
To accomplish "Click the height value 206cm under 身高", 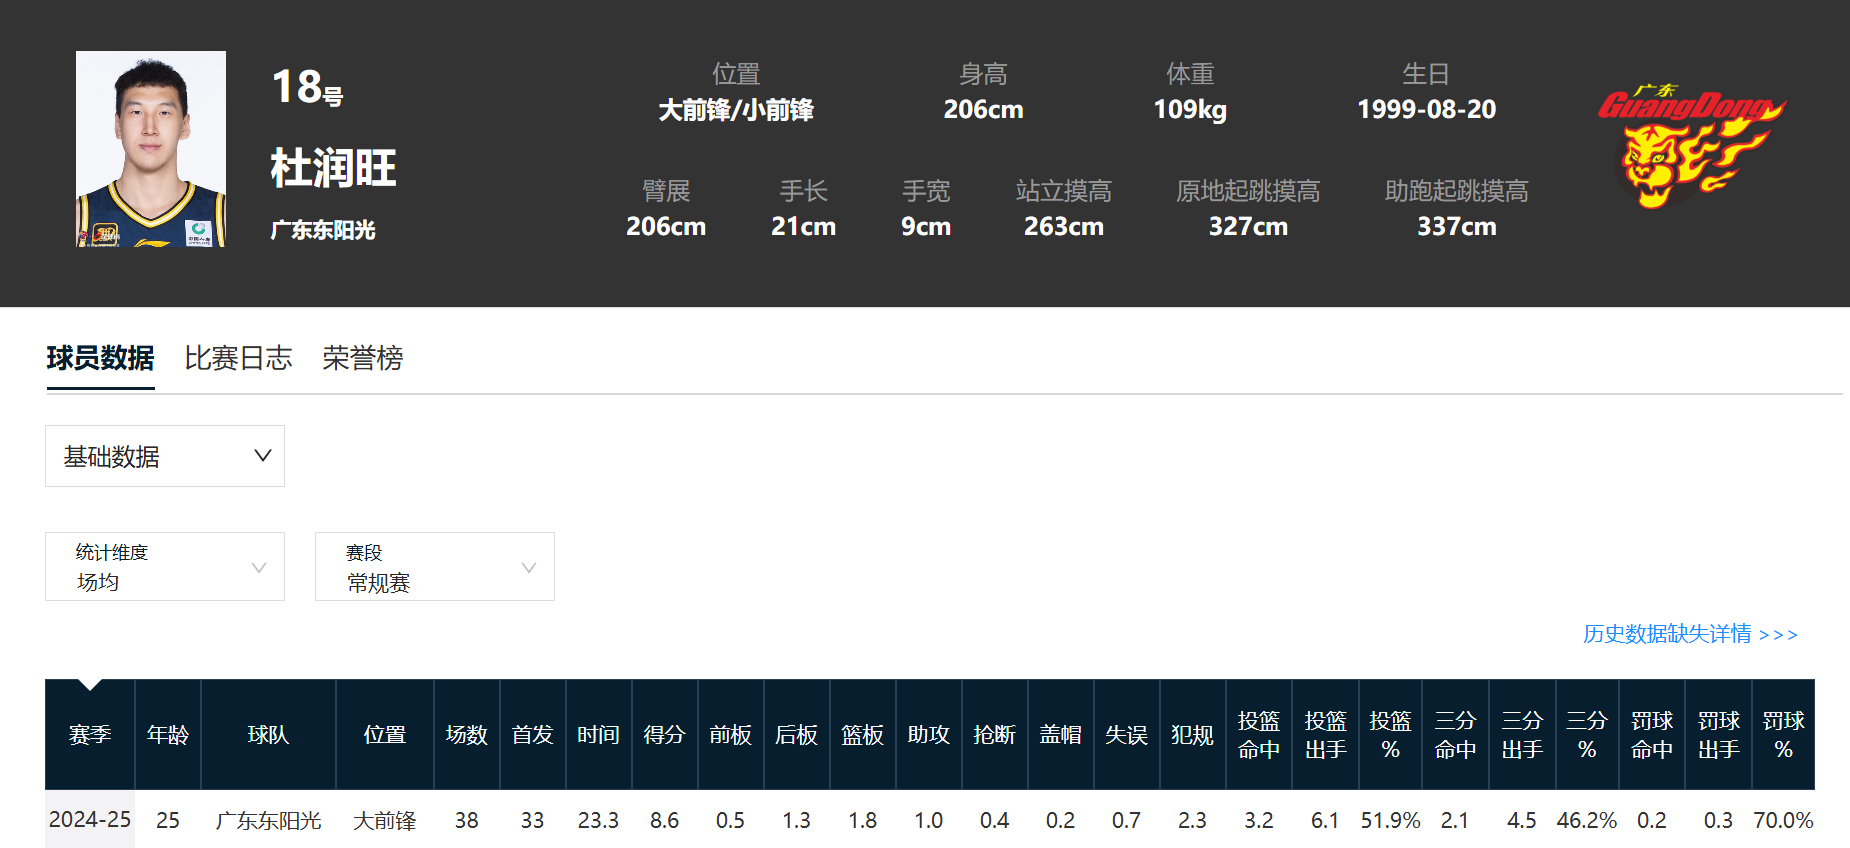I will [983, 109].
